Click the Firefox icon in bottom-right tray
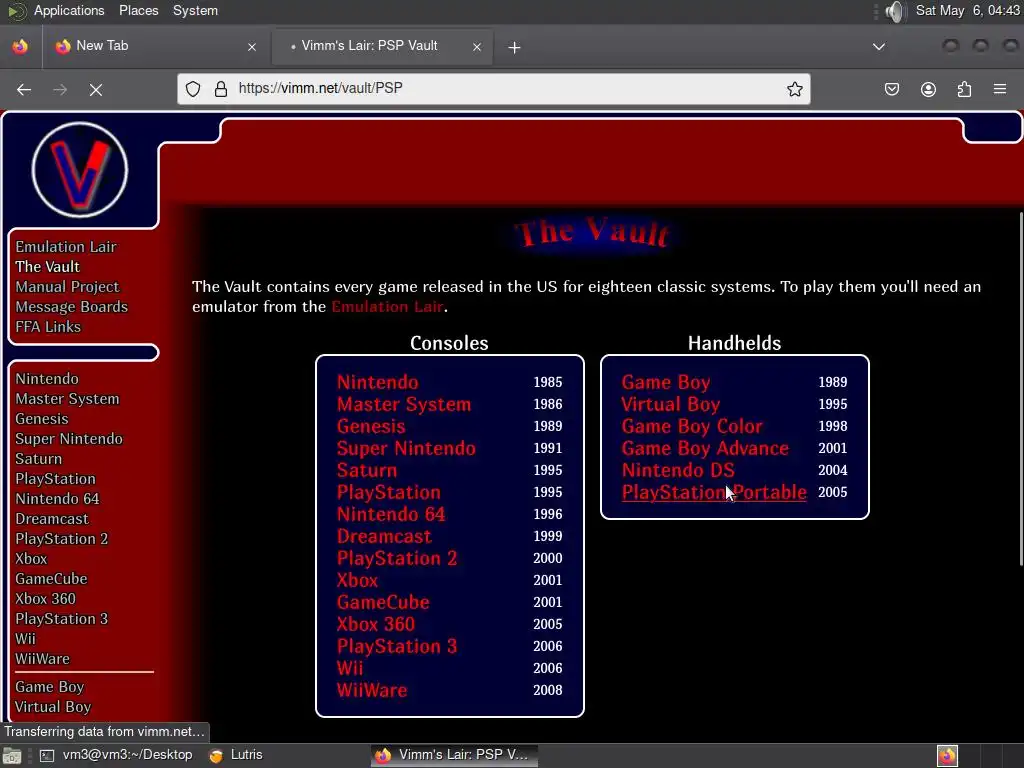 pyautogui.click(x=947, y=756)
